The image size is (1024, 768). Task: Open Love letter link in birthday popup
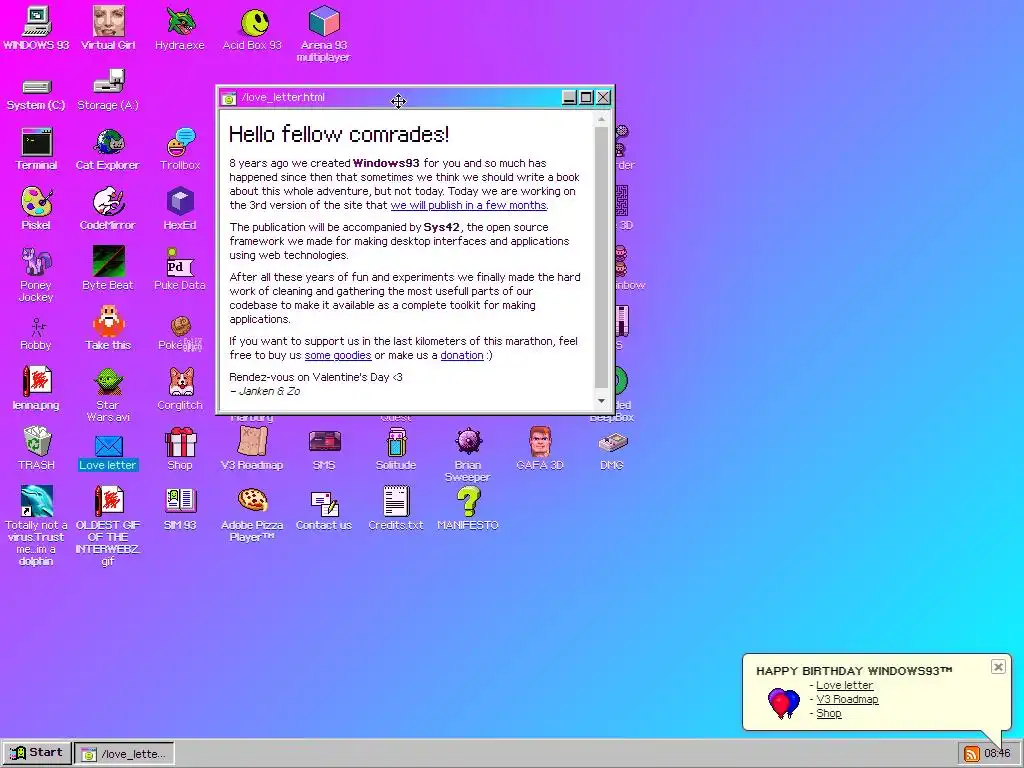[x=844, y=685]
